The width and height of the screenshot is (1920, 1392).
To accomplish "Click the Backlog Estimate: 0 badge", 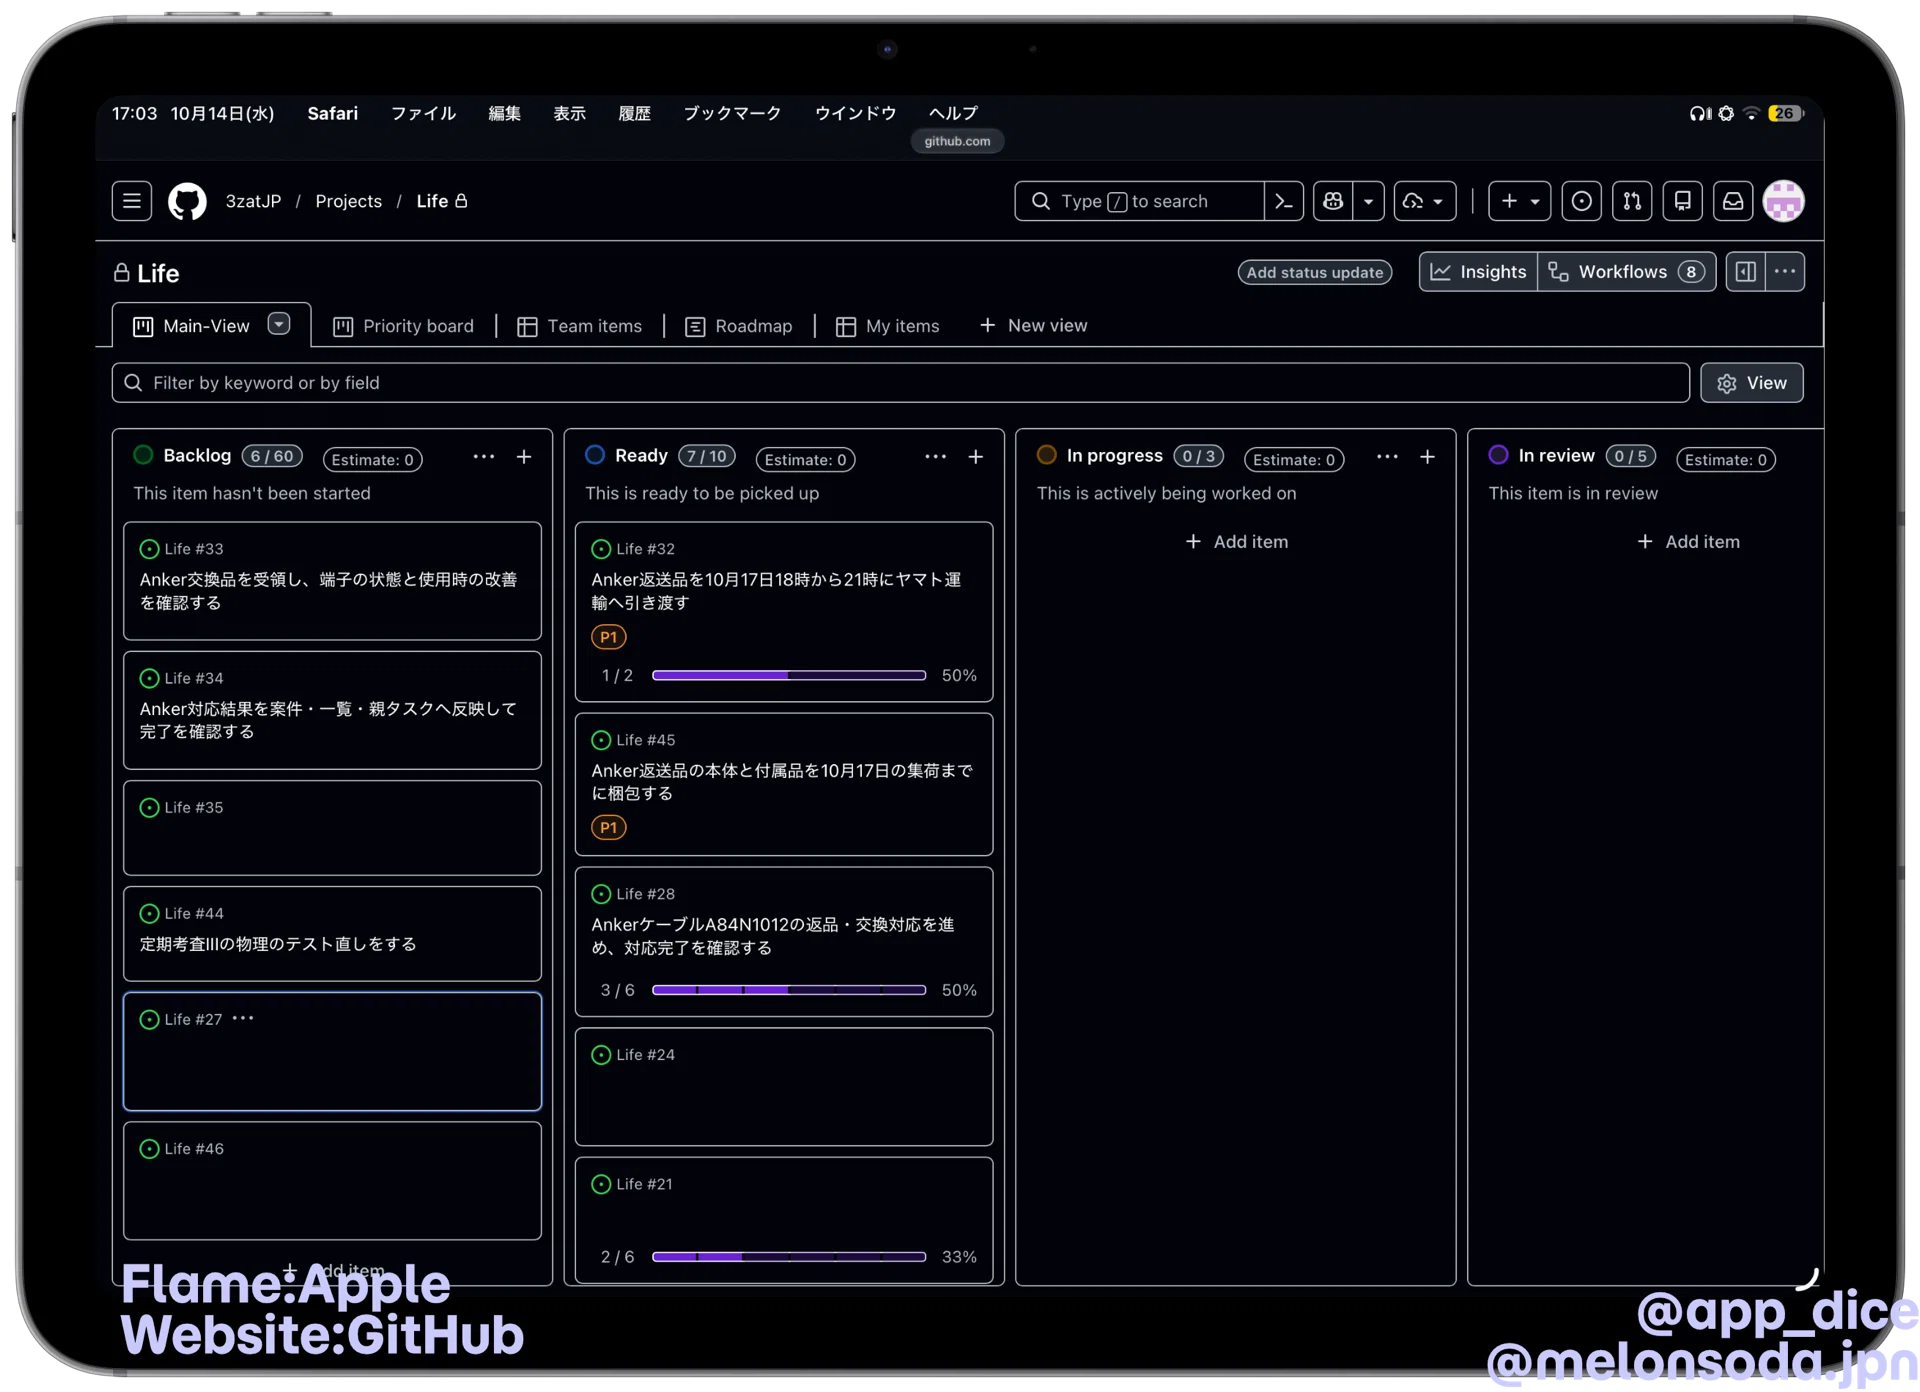I will (x=372, y=459).
